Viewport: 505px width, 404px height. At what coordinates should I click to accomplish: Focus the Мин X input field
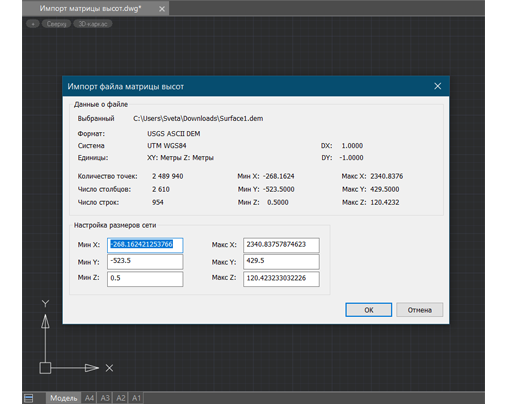tap(145, 245)
